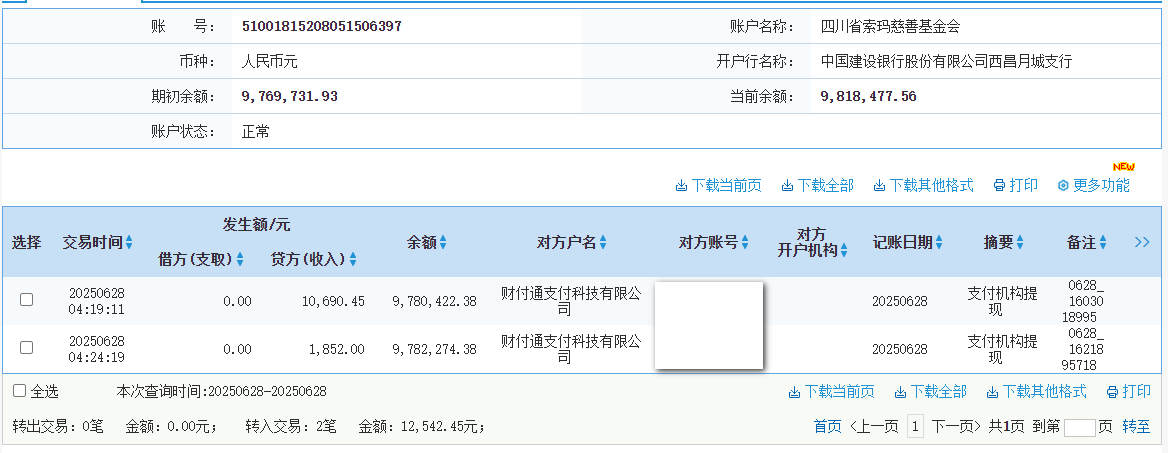
Task: Click the bottom 下载全部 link
Action: [x=930, y=391]
